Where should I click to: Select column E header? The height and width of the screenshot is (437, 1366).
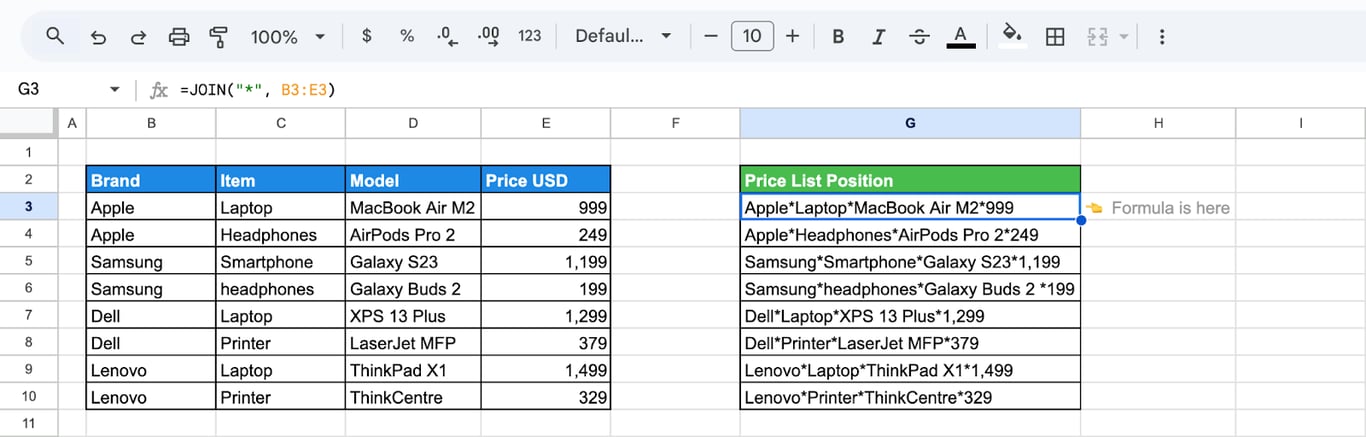pos(546,123)
